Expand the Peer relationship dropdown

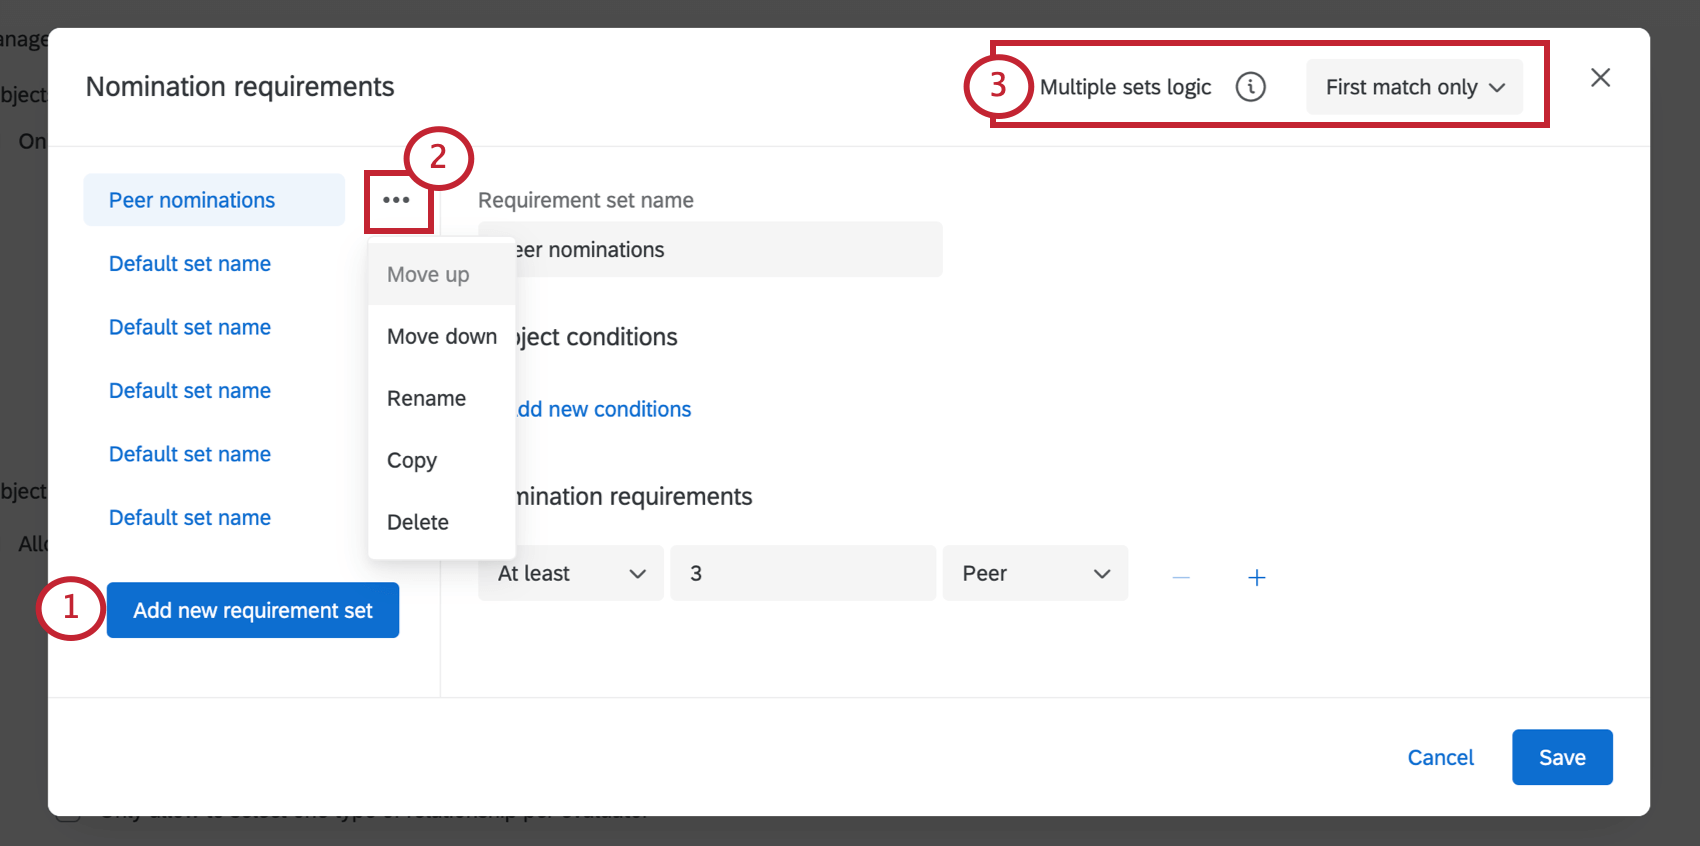[x=1035, y=573]
